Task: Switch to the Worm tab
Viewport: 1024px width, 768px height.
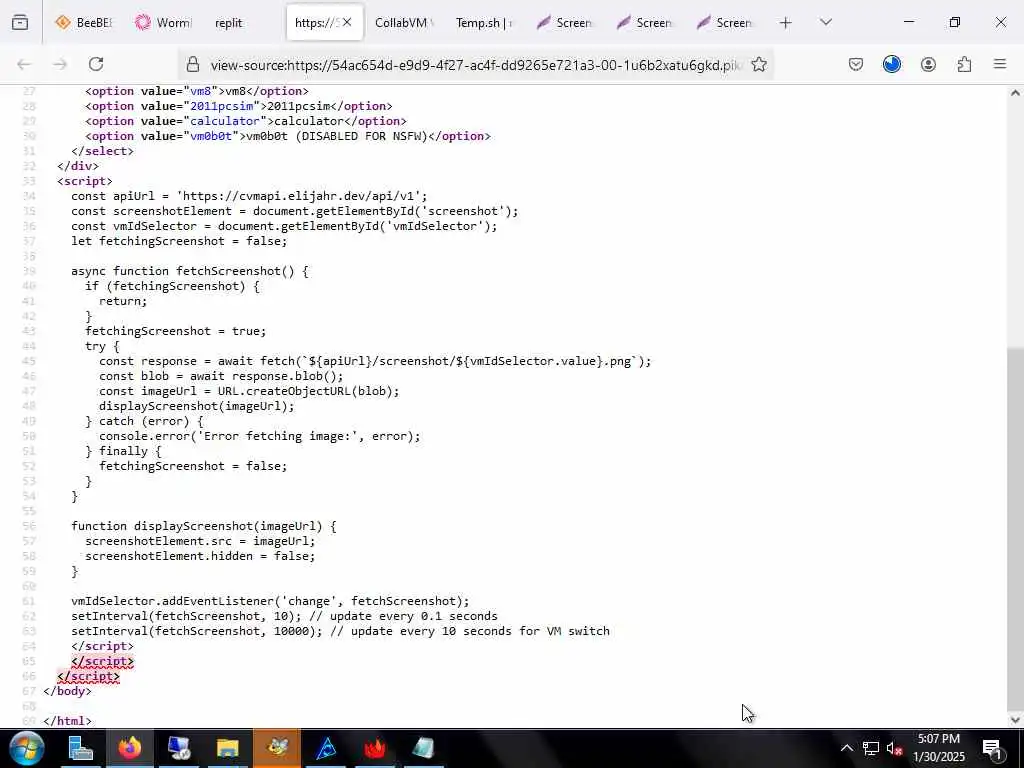Action: click(163, 23)
